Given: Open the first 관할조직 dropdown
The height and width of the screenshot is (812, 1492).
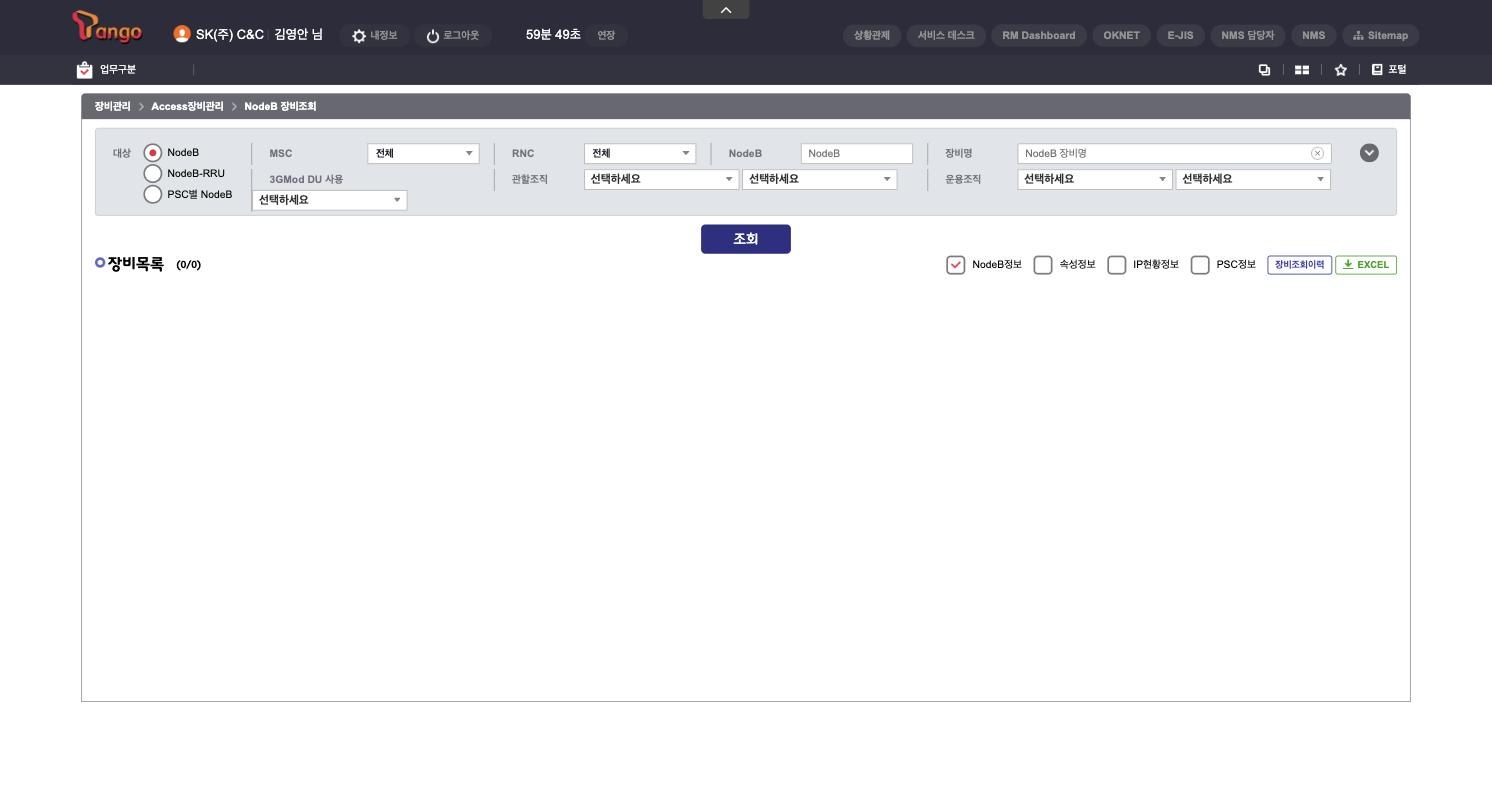Looking at the screenshot, I should coord(661,179).
